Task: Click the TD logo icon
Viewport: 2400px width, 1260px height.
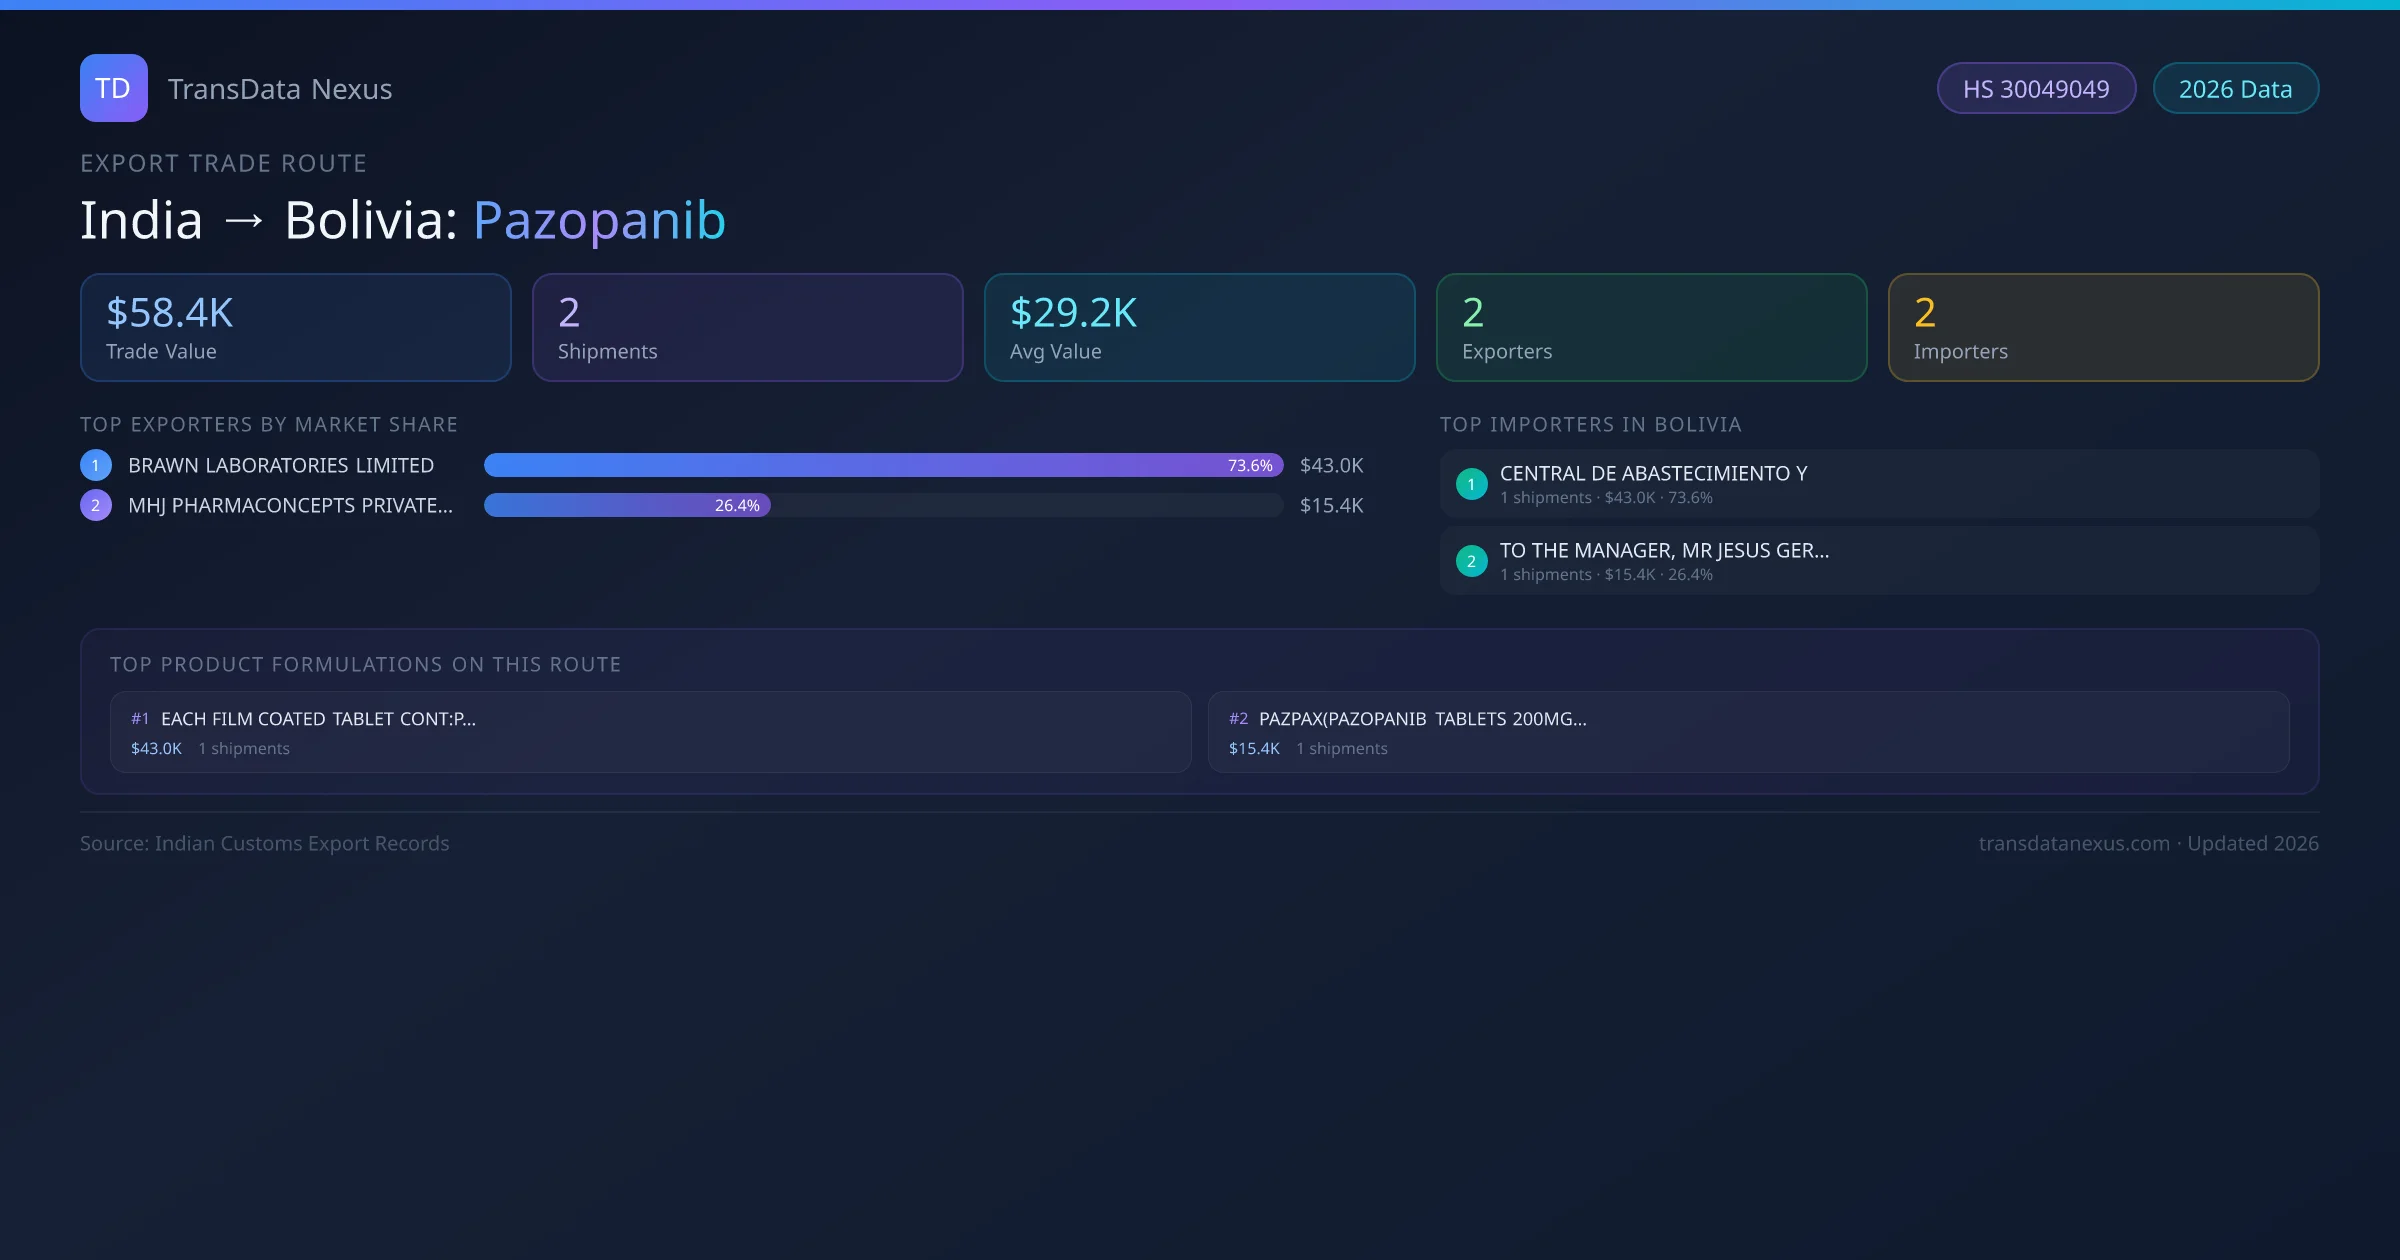Action: coord(113,88)
